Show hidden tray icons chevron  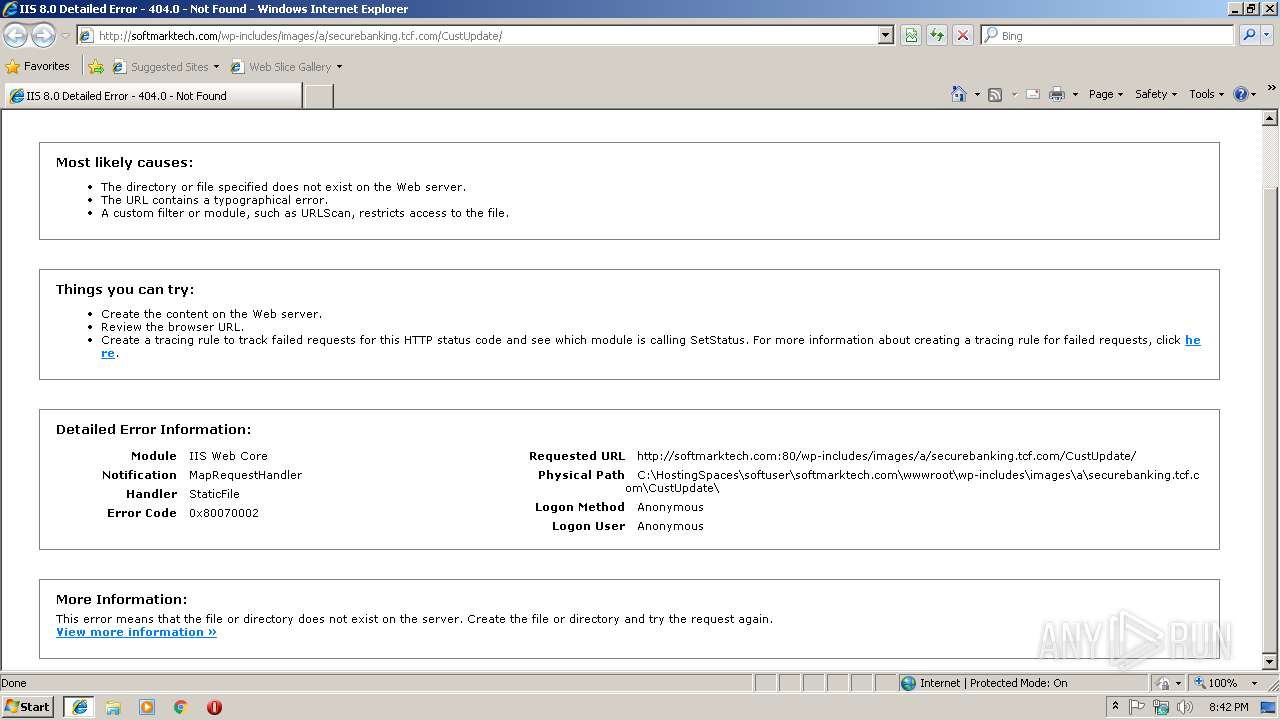(x=1116, y=707)
